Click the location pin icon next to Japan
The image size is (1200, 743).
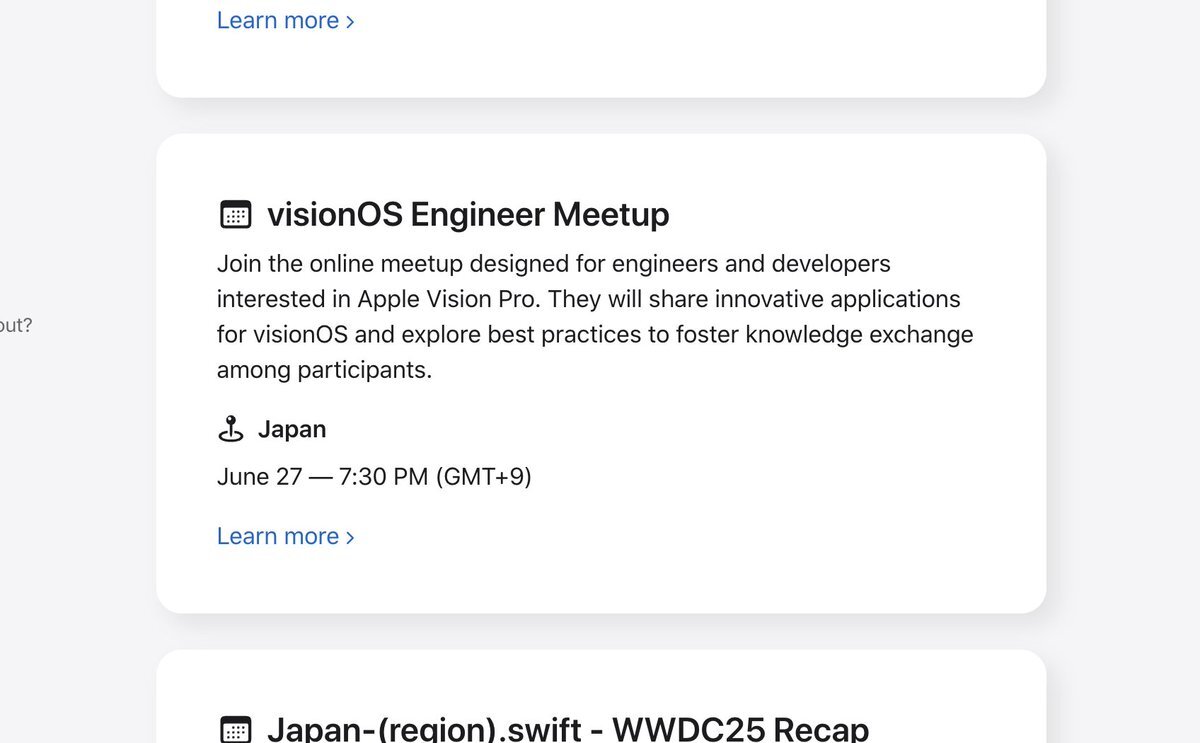(231, 429)
